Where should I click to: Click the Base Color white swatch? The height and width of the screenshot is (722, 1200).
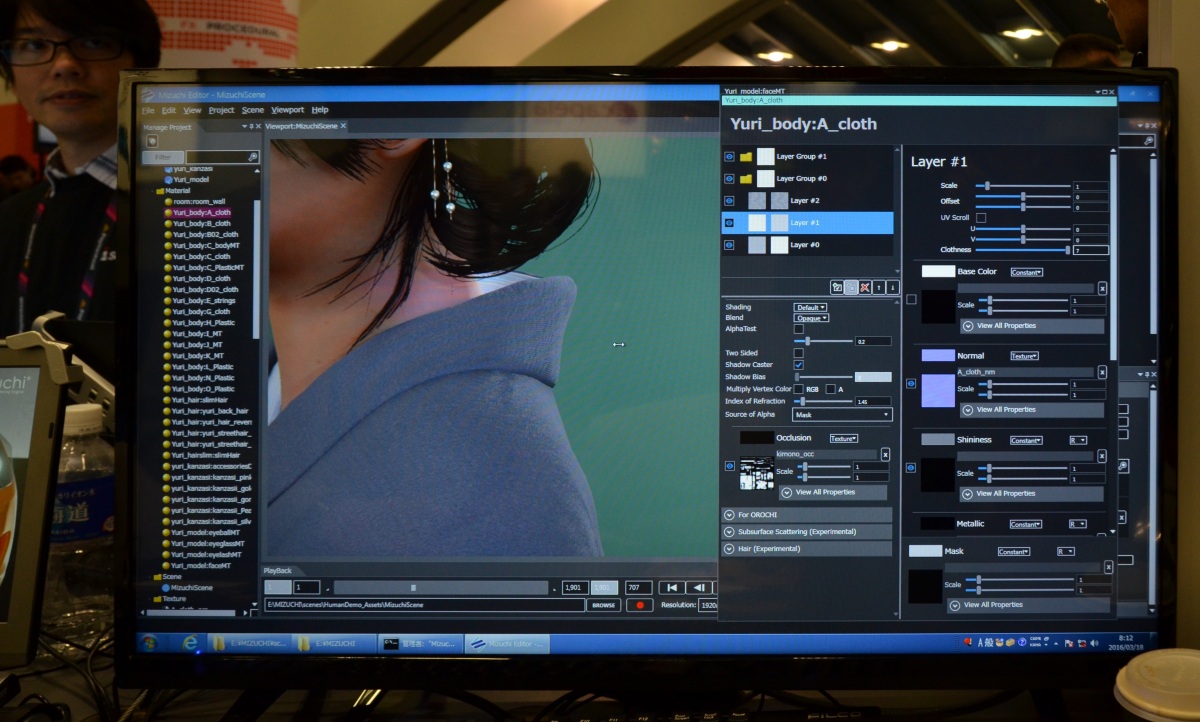(x=938, y=272)
